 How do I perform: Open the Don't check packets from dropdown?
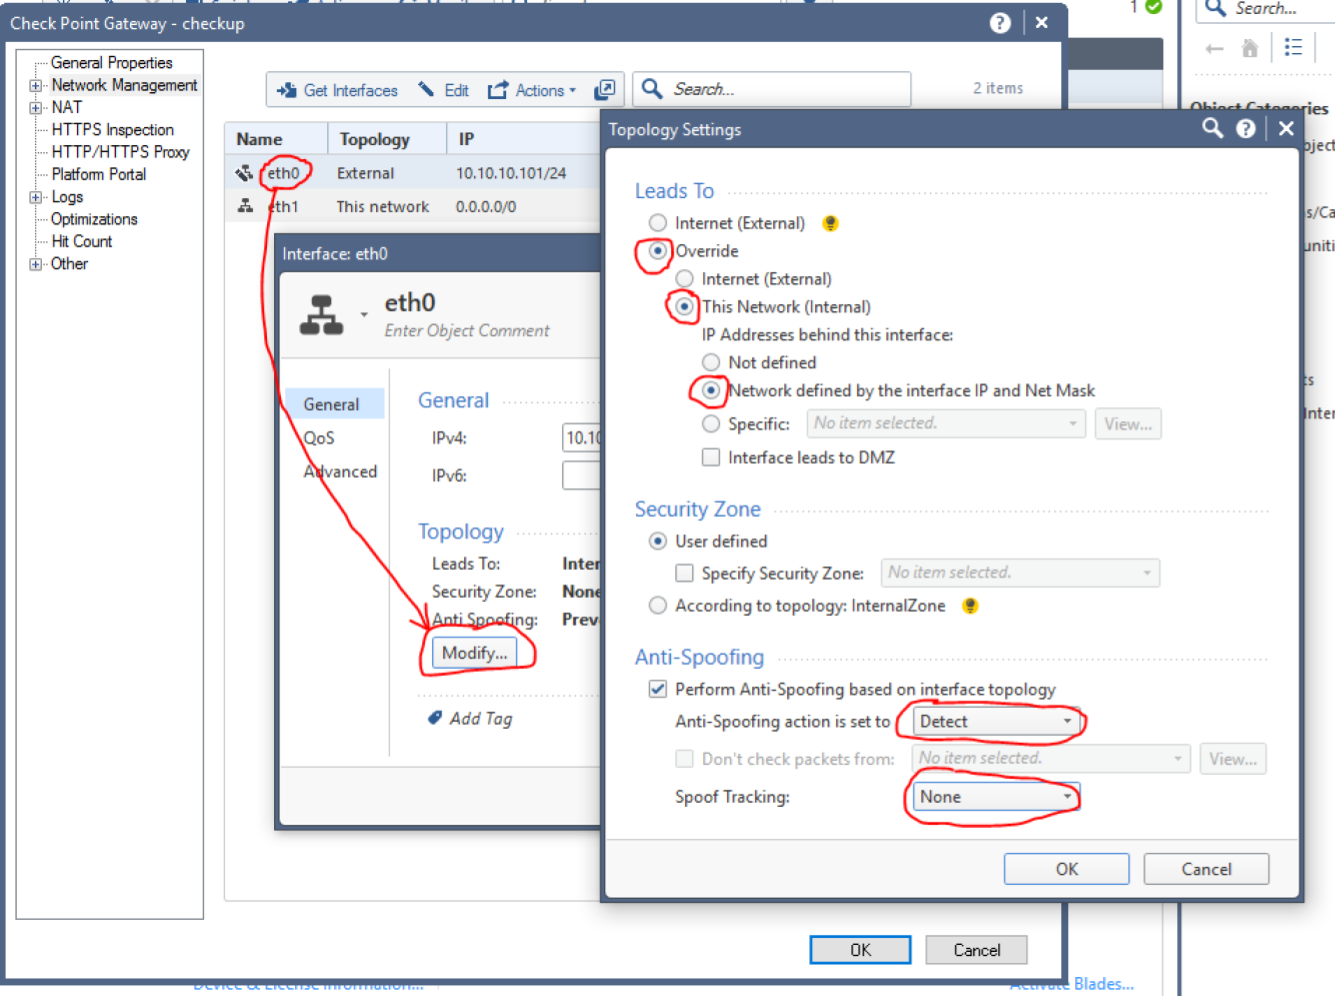1051,759
